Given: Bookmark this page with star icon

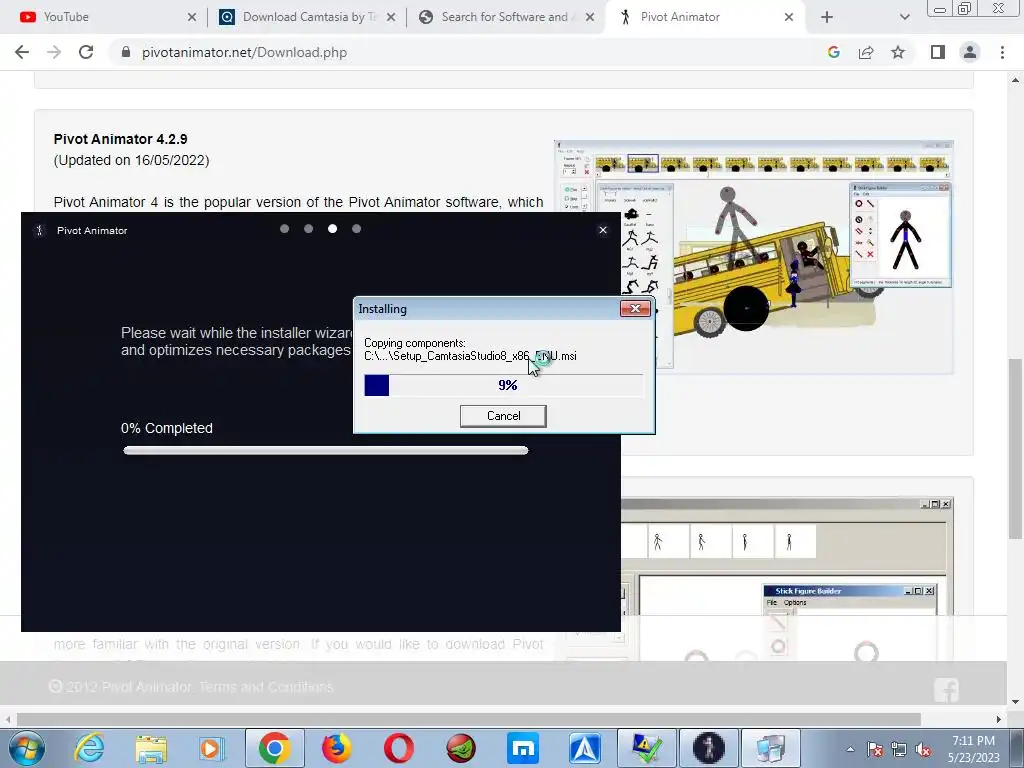Looking at the screenshot, I should click(898, 52).
